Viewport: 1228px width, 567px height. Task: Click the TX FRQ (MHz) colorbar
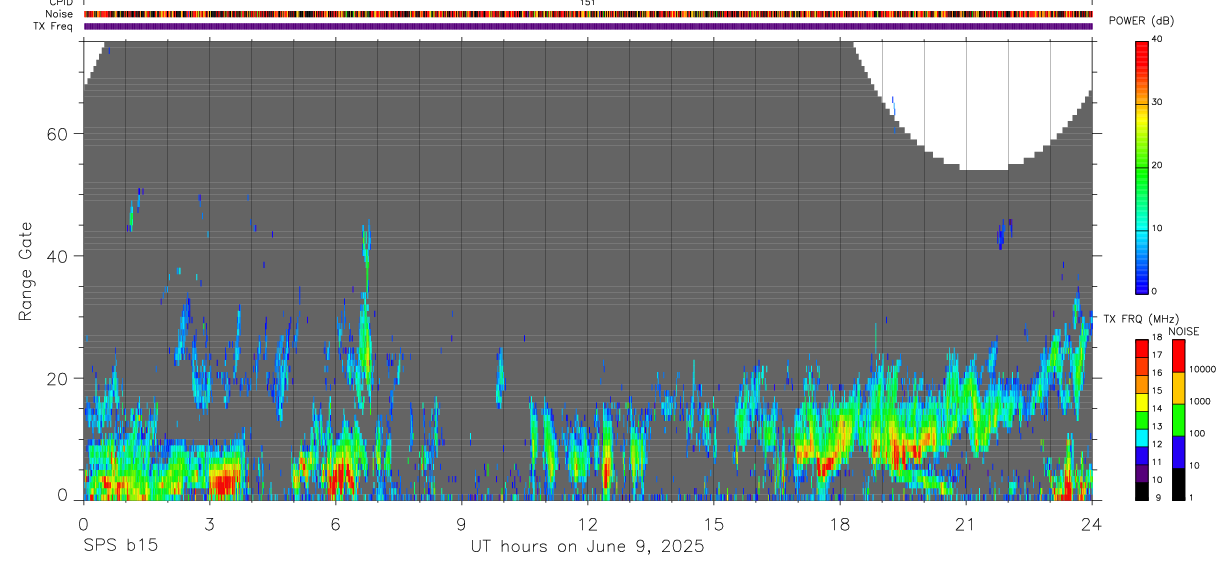(1141, 419)
